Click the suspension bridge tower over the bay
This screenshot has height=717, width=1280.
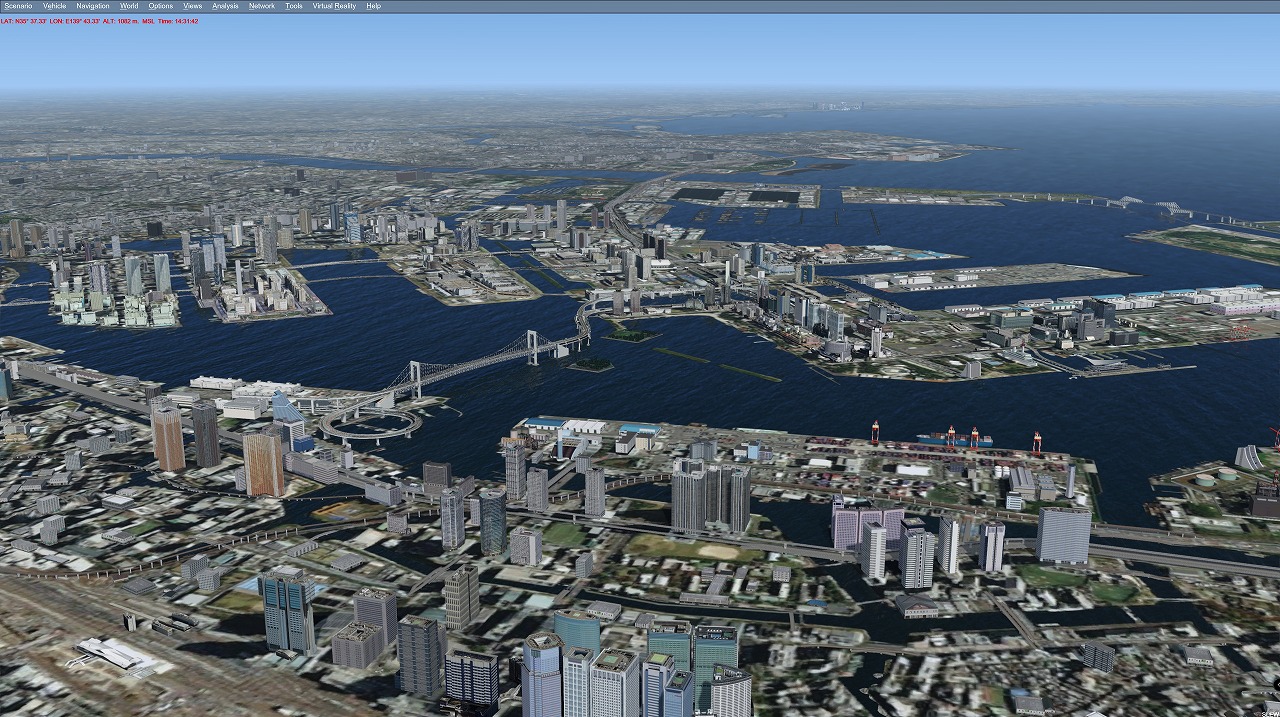point(533,348)
